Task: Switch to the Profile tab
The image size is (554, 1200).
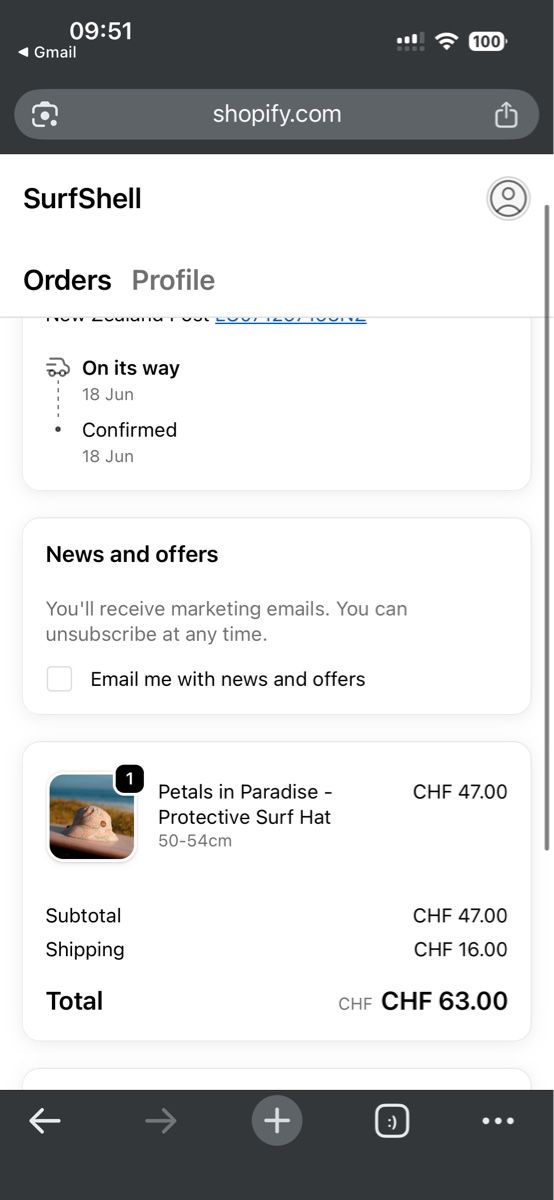Action: pyautogui.click(x=173, y=280)
